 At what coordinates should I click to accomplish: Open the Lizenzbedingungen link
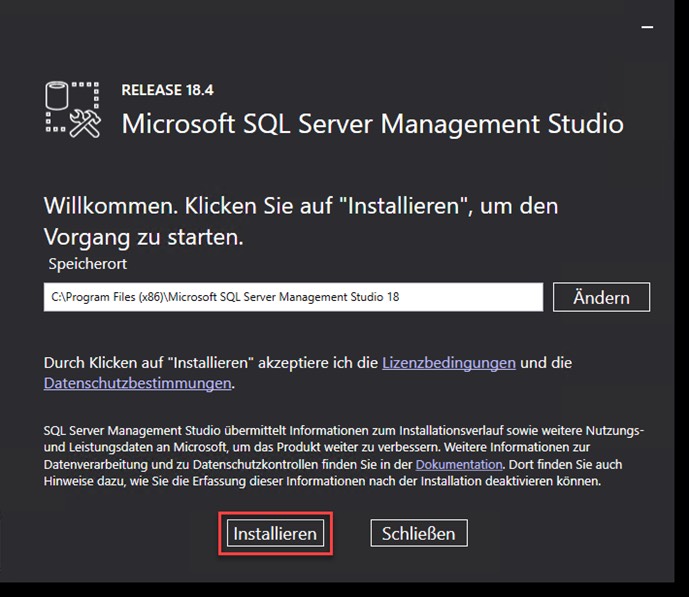point(449,363)
